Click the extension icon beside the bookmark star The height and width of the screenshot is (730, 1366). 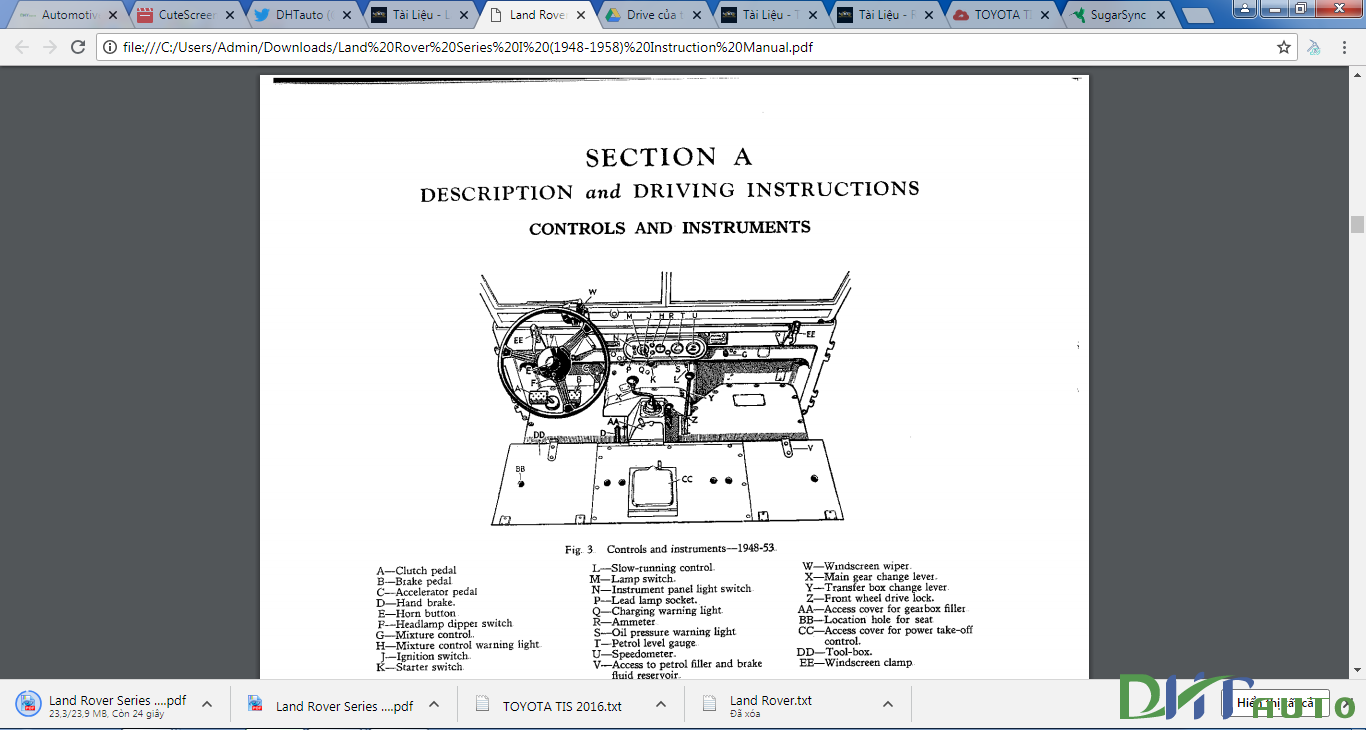point(1314,47)
